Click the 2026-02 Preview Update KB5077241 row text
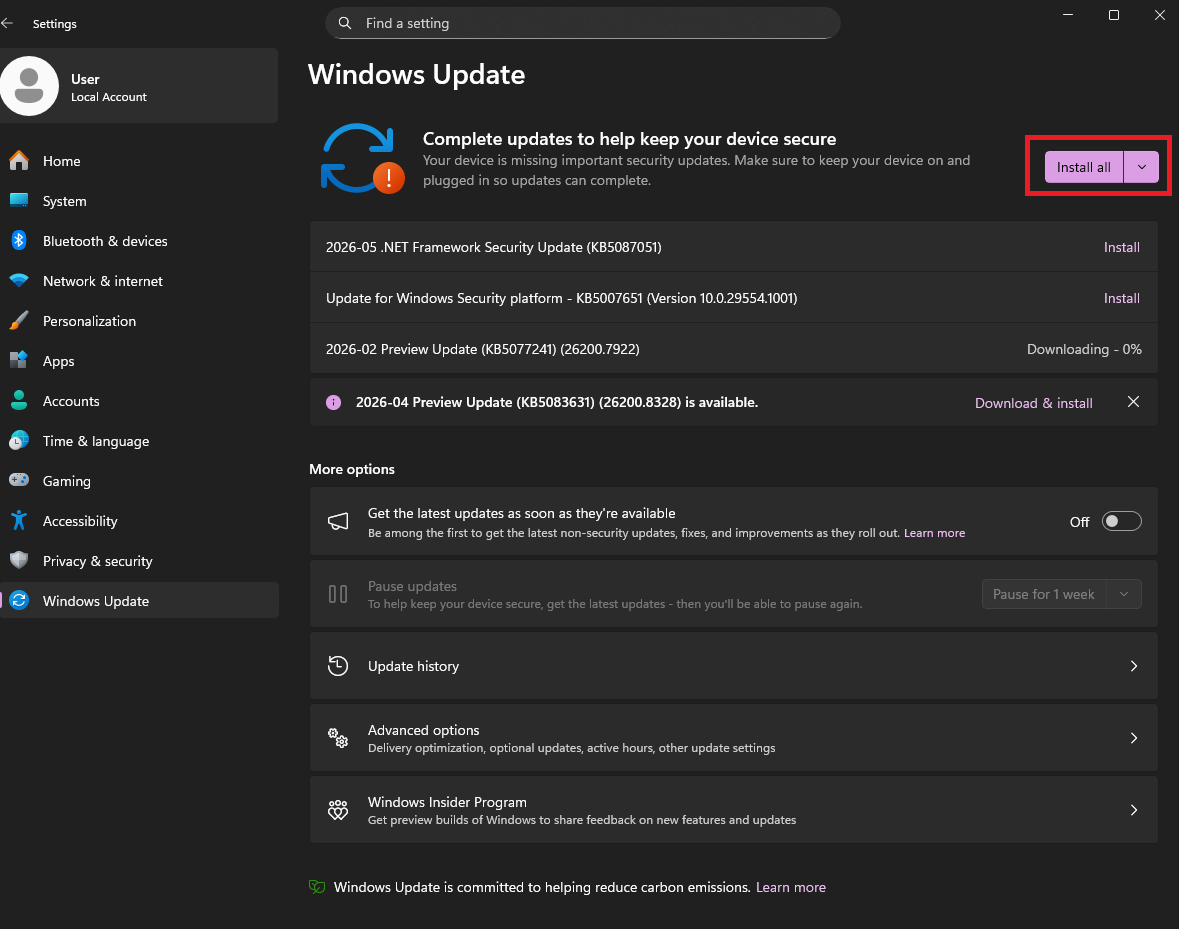 483,350
